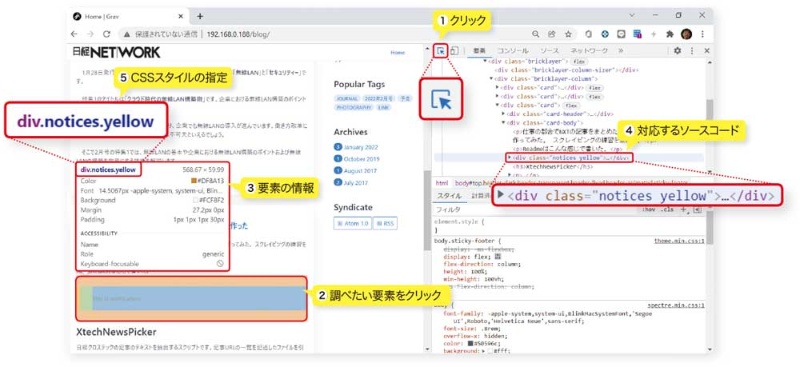Click the blue circular extension icon in toolbar
The width and height of the screenshot is (800, 367).
[605, 34]
